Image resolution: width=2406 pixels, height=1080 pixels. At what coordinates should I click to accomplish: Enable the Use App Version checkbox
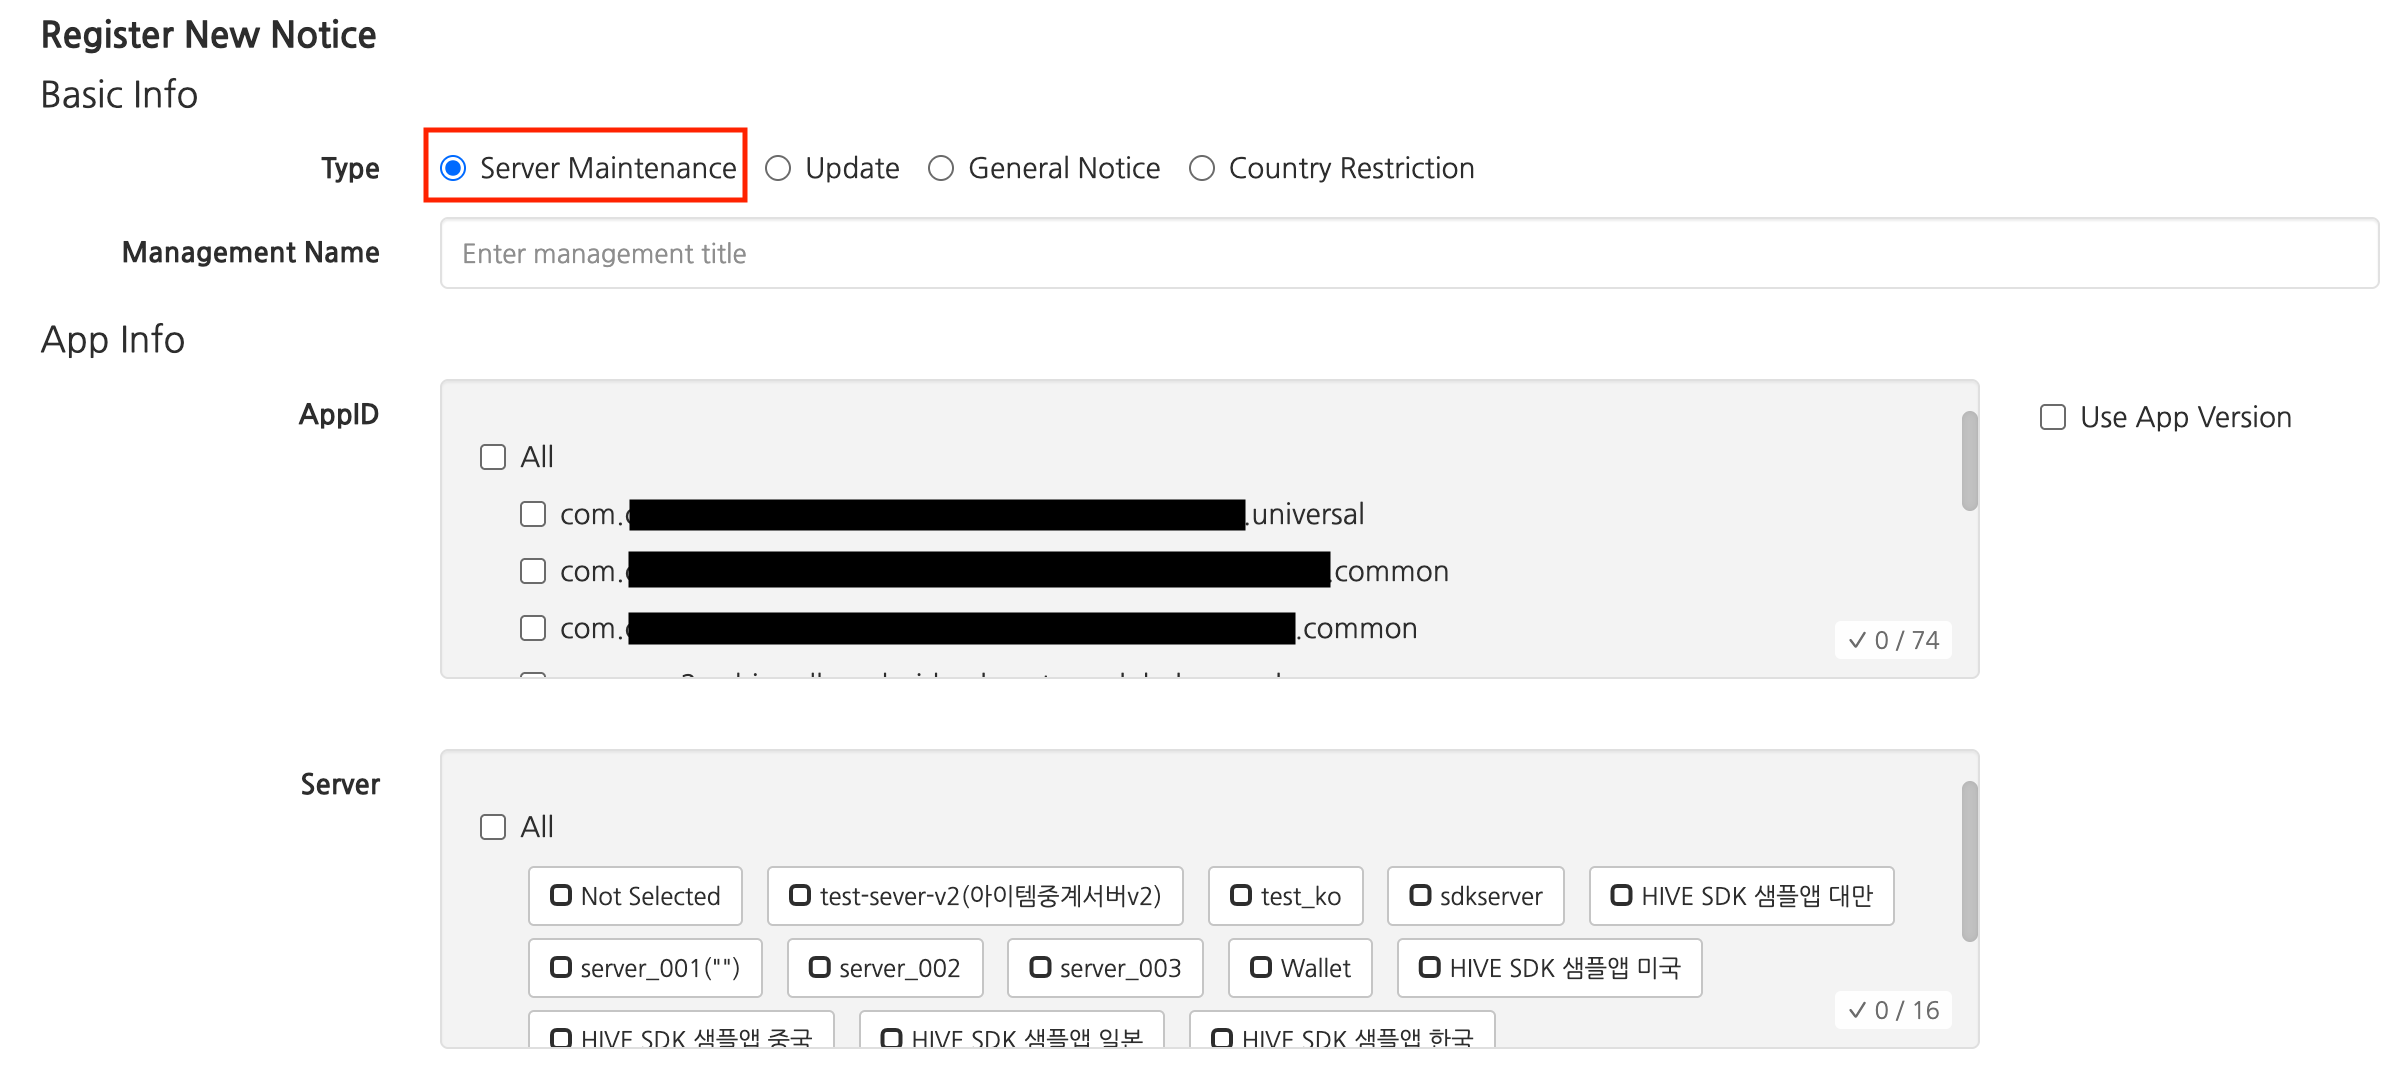[2053, 417]
